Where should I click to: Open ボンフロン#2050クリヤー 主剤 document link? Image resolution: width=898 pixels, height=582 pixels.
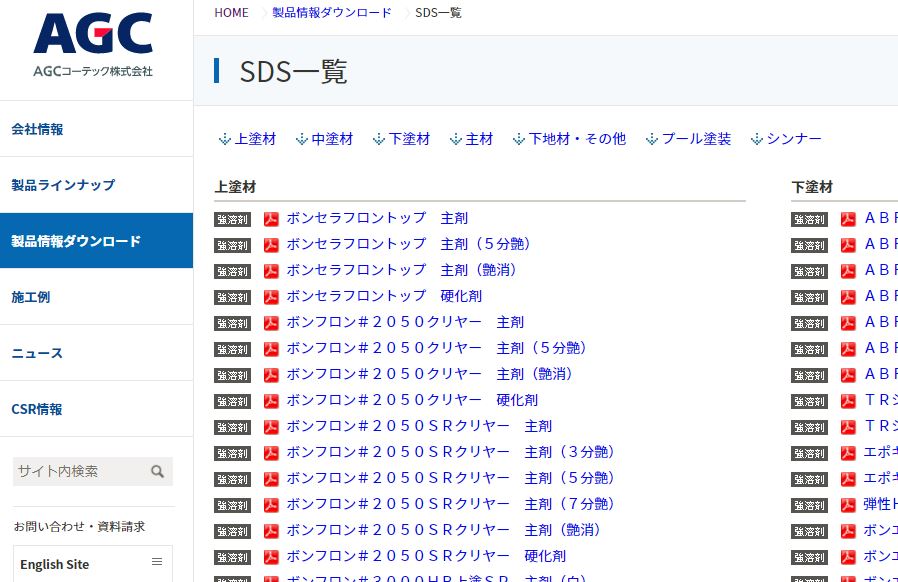pos(405,322)
